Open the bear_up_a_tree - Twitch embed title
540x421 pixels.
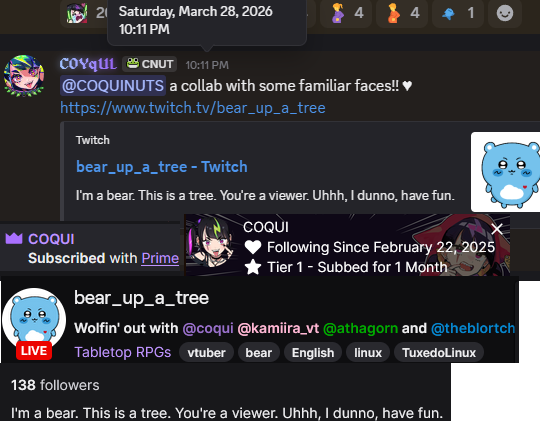[x=162, y=167]
